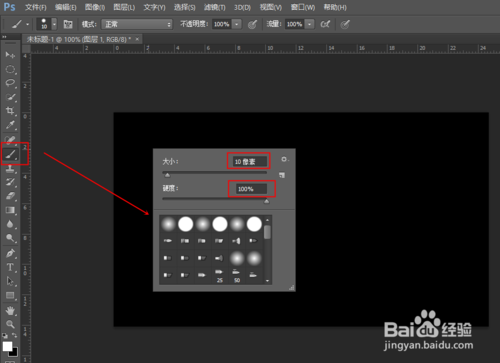Select the Brush tool in toolbox
The height and width of the screenshot is (363, 500).
pyautogui.click(x=11, y=154)
